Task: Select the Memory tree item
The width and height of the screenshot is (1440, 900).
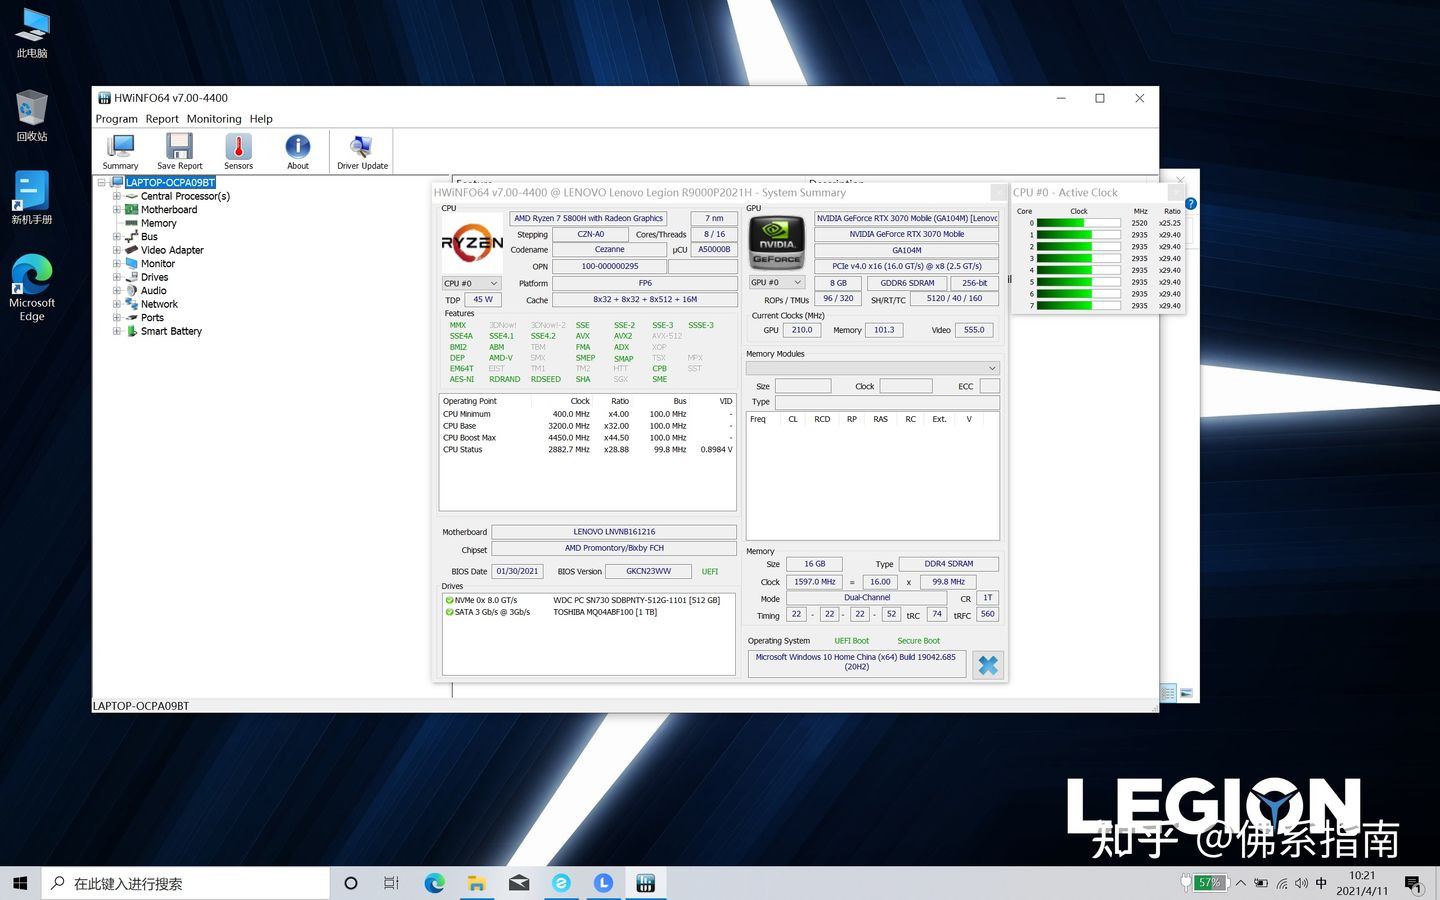Action: click(x=158, y=223)
